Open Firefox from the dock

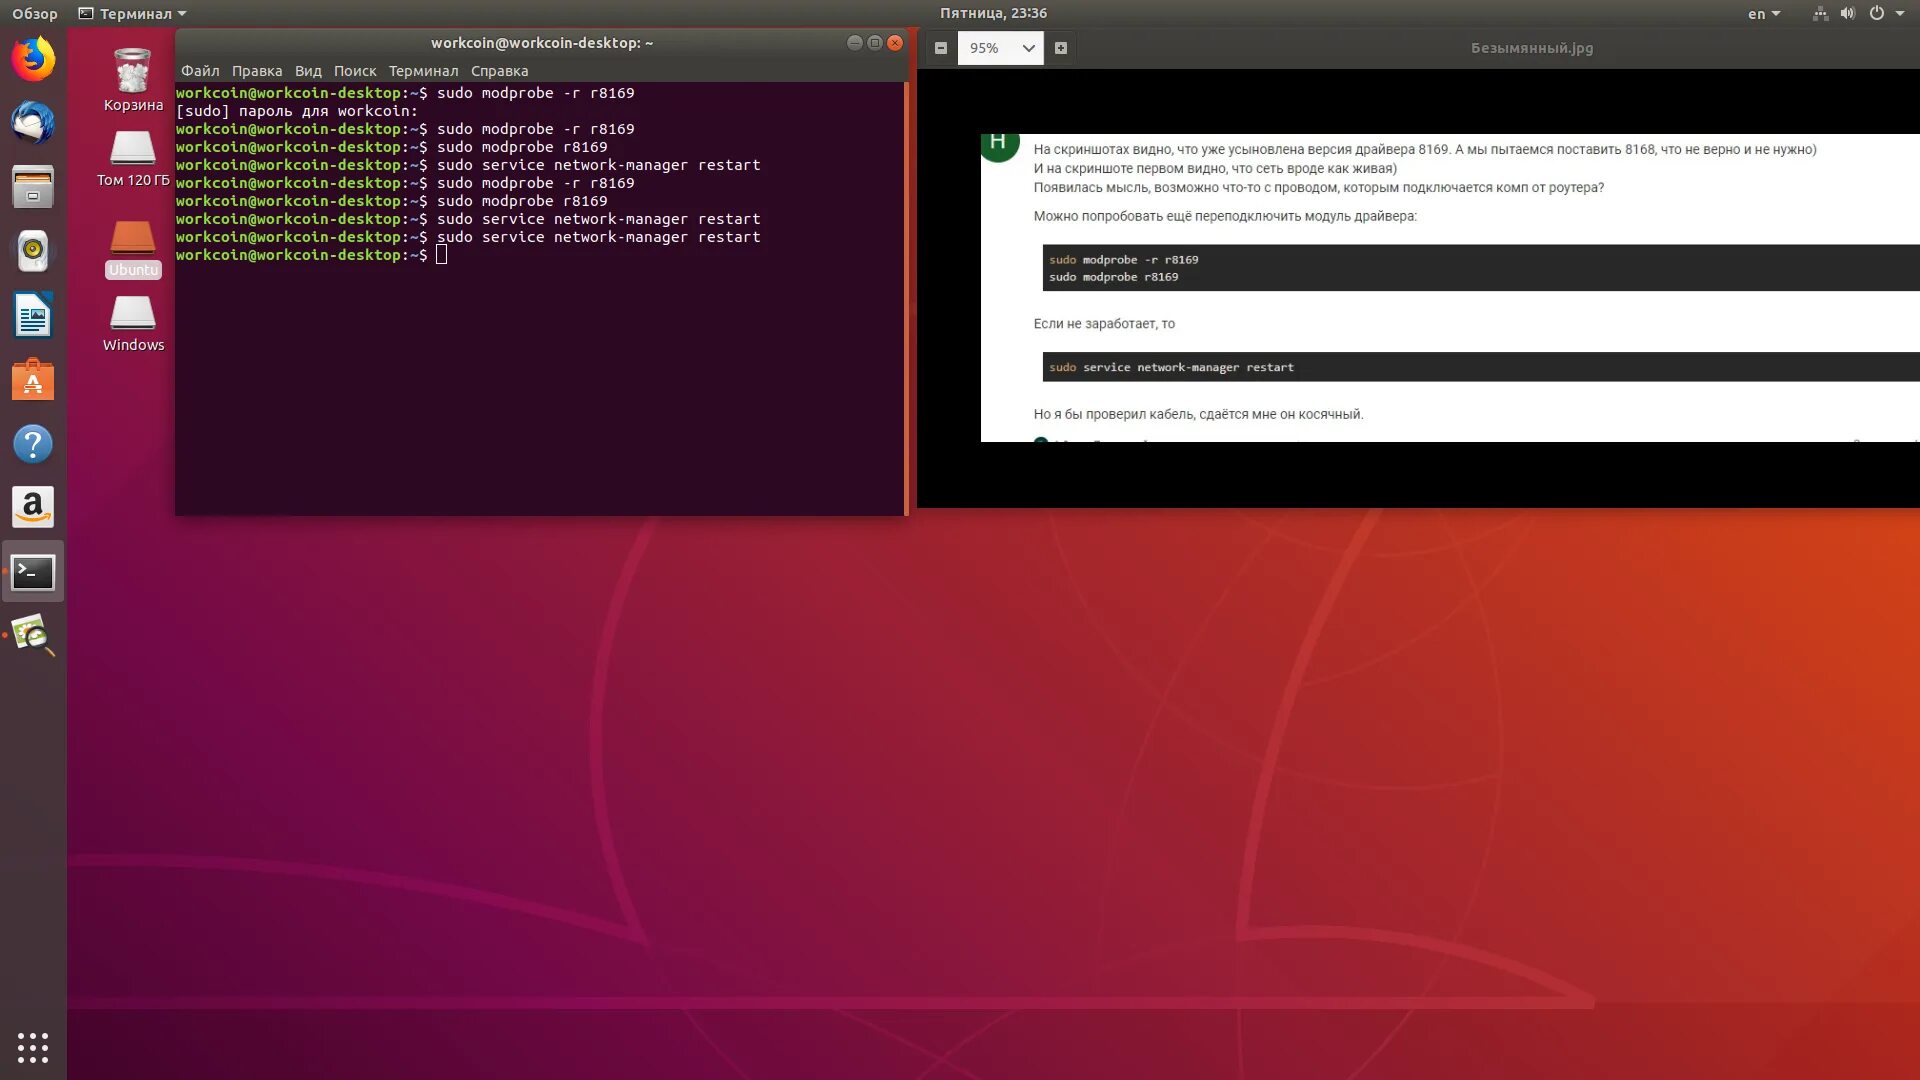[x=33, y=59]
